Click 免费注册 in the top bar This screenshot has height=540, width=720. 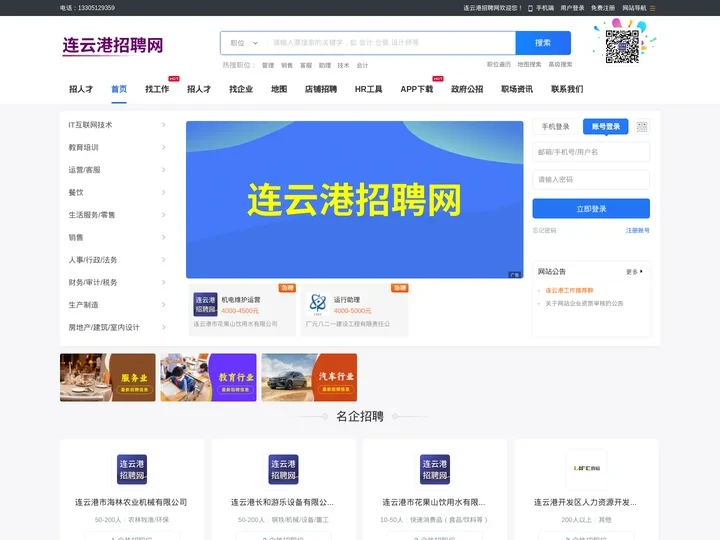coord(602,8)
